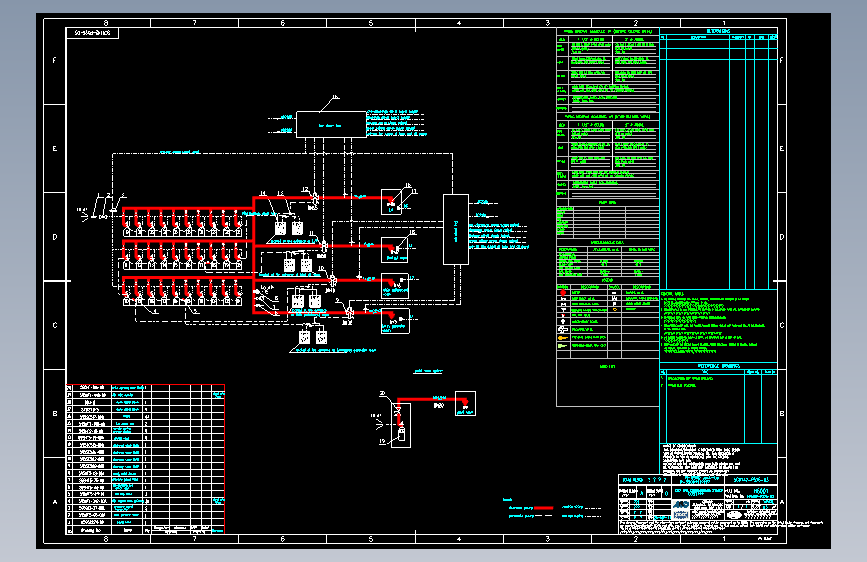
Task: Select the discharge box on the uppermost red pipe
Action: pyautogui.click(x=391, y=202)
